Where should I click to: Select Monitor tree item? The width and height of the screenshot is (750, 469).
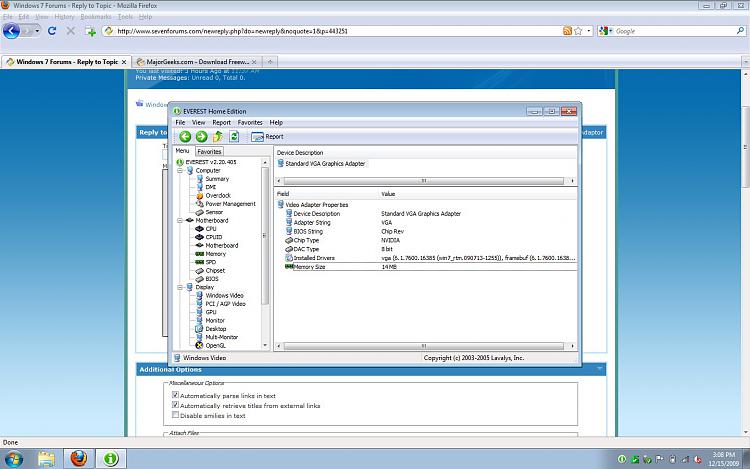pyautogui.click(x=215, y=321)
